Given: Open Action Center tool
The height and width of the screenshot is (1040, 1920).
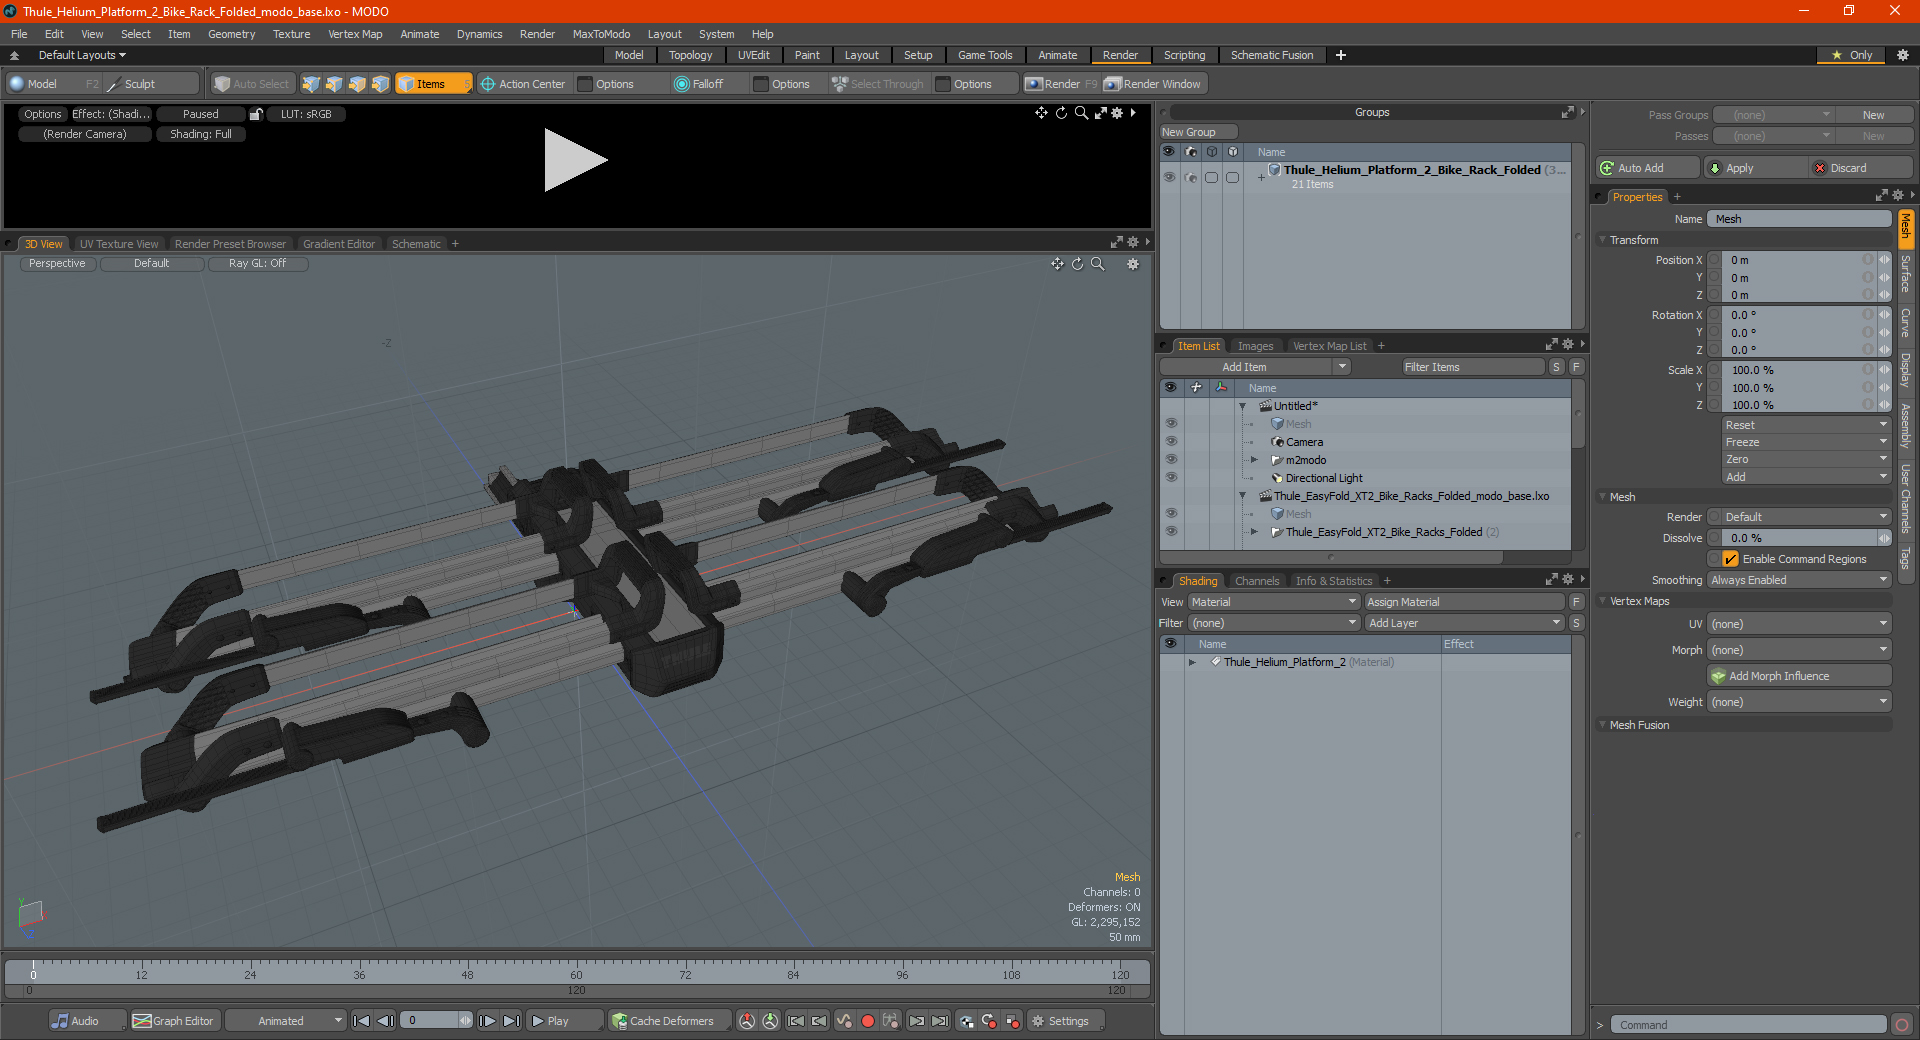Looking at the screenshot, I should (x=522, y=84).
